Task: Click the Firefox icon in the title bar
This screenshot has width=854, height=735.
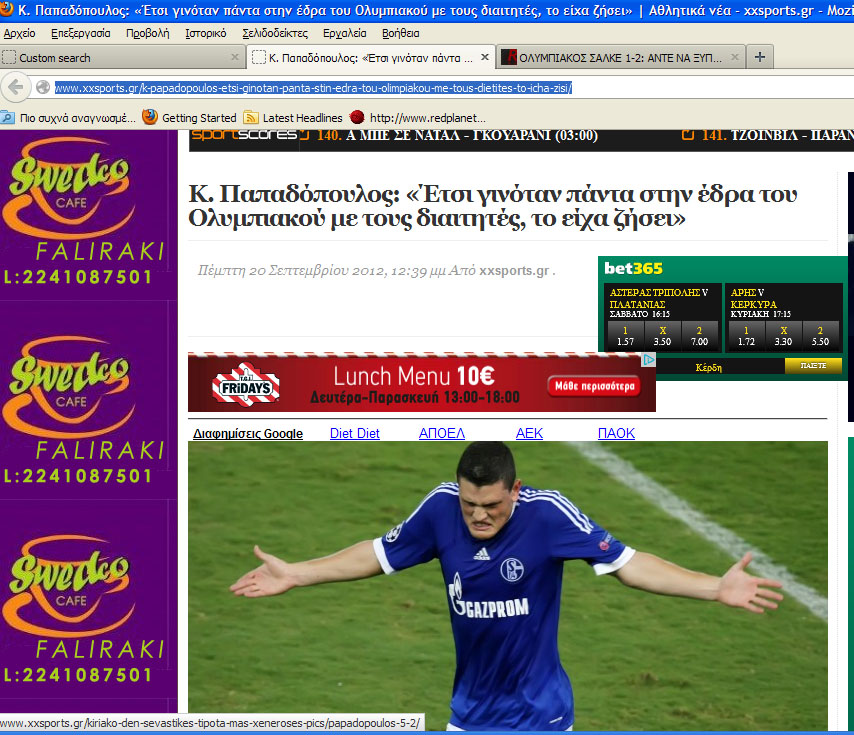Action: [7, 9]
